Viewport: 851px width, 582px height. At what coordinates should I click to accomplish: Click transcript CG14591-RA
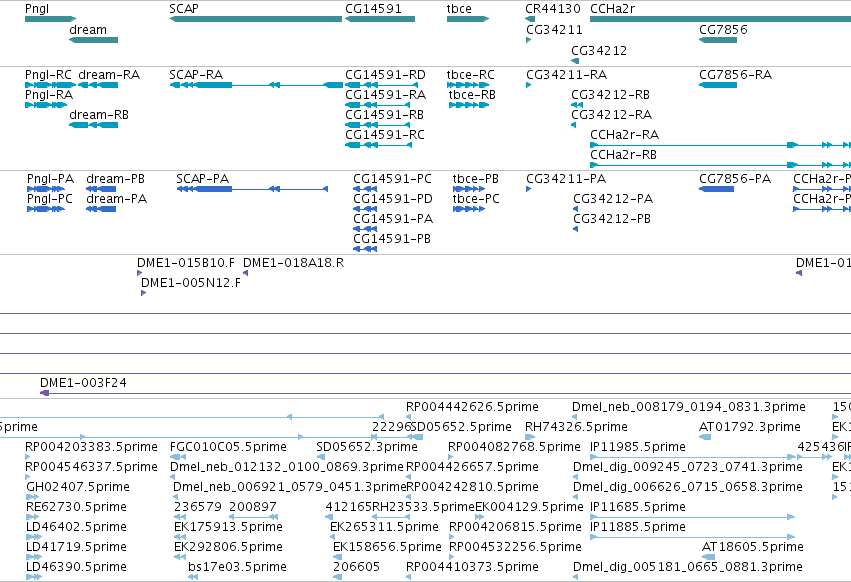[x=385, y=95]
